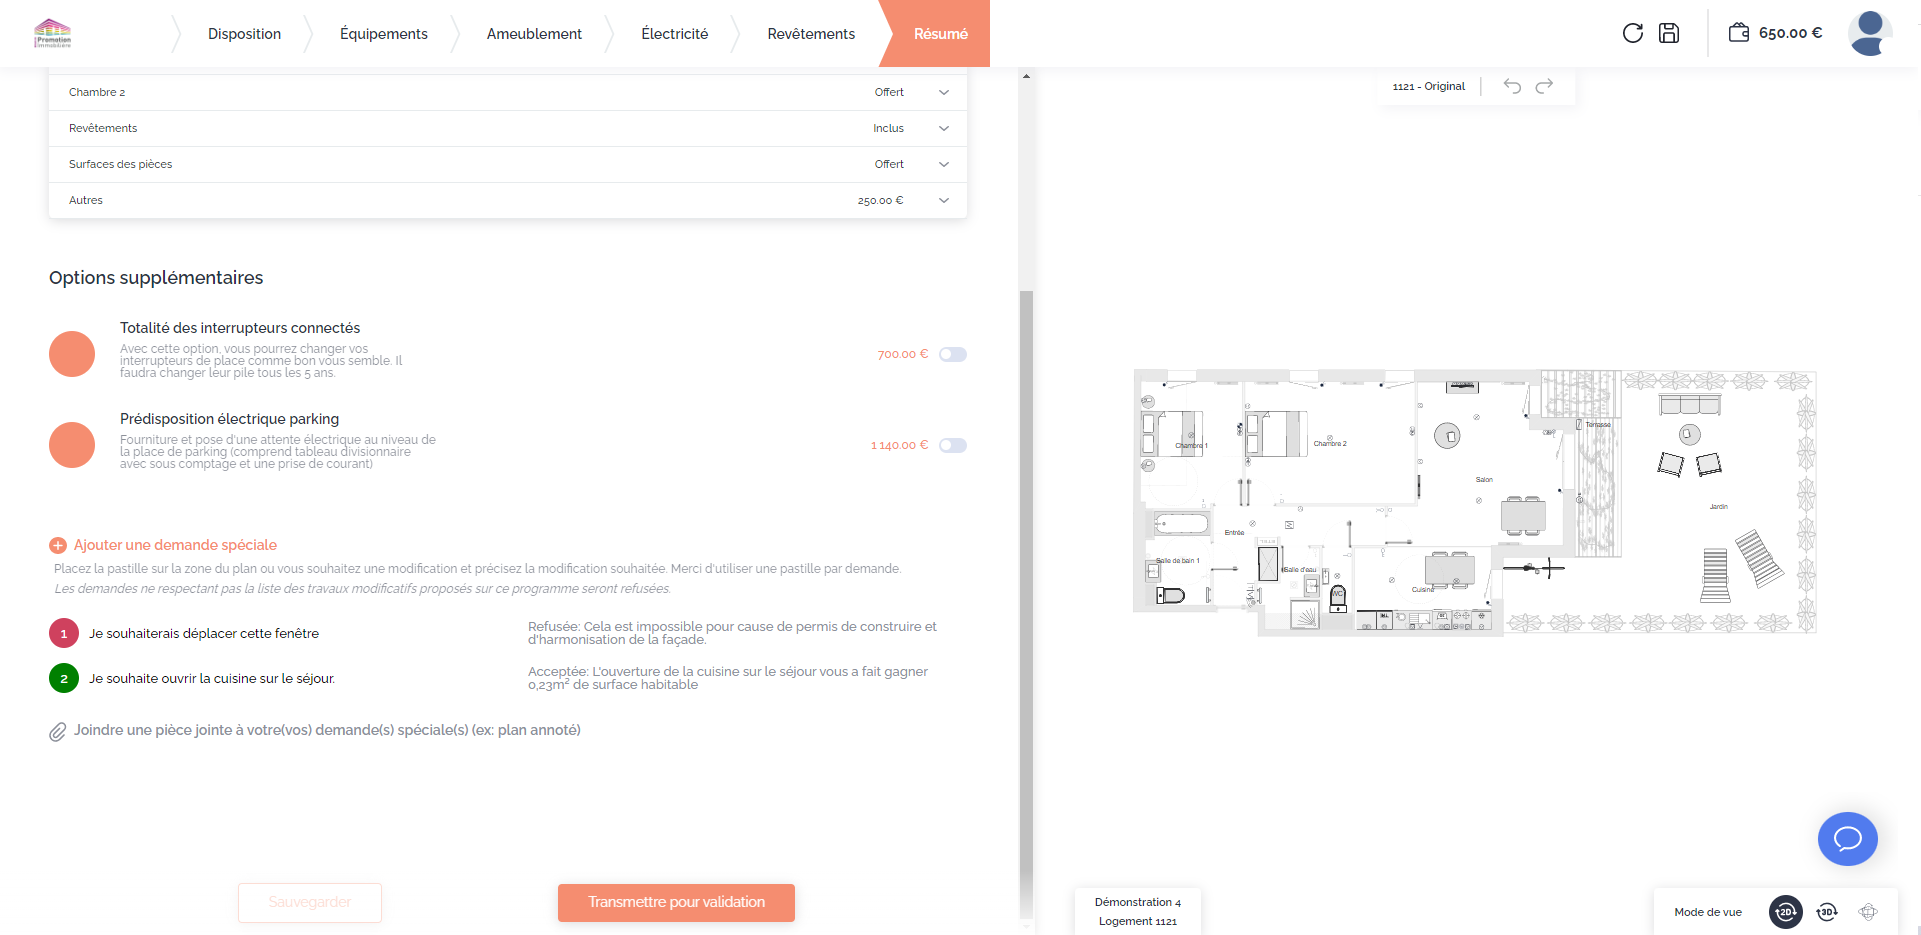Click the floor plan thumbnail
This screenshot has height=935, width=1921.
coord(1475,504)
